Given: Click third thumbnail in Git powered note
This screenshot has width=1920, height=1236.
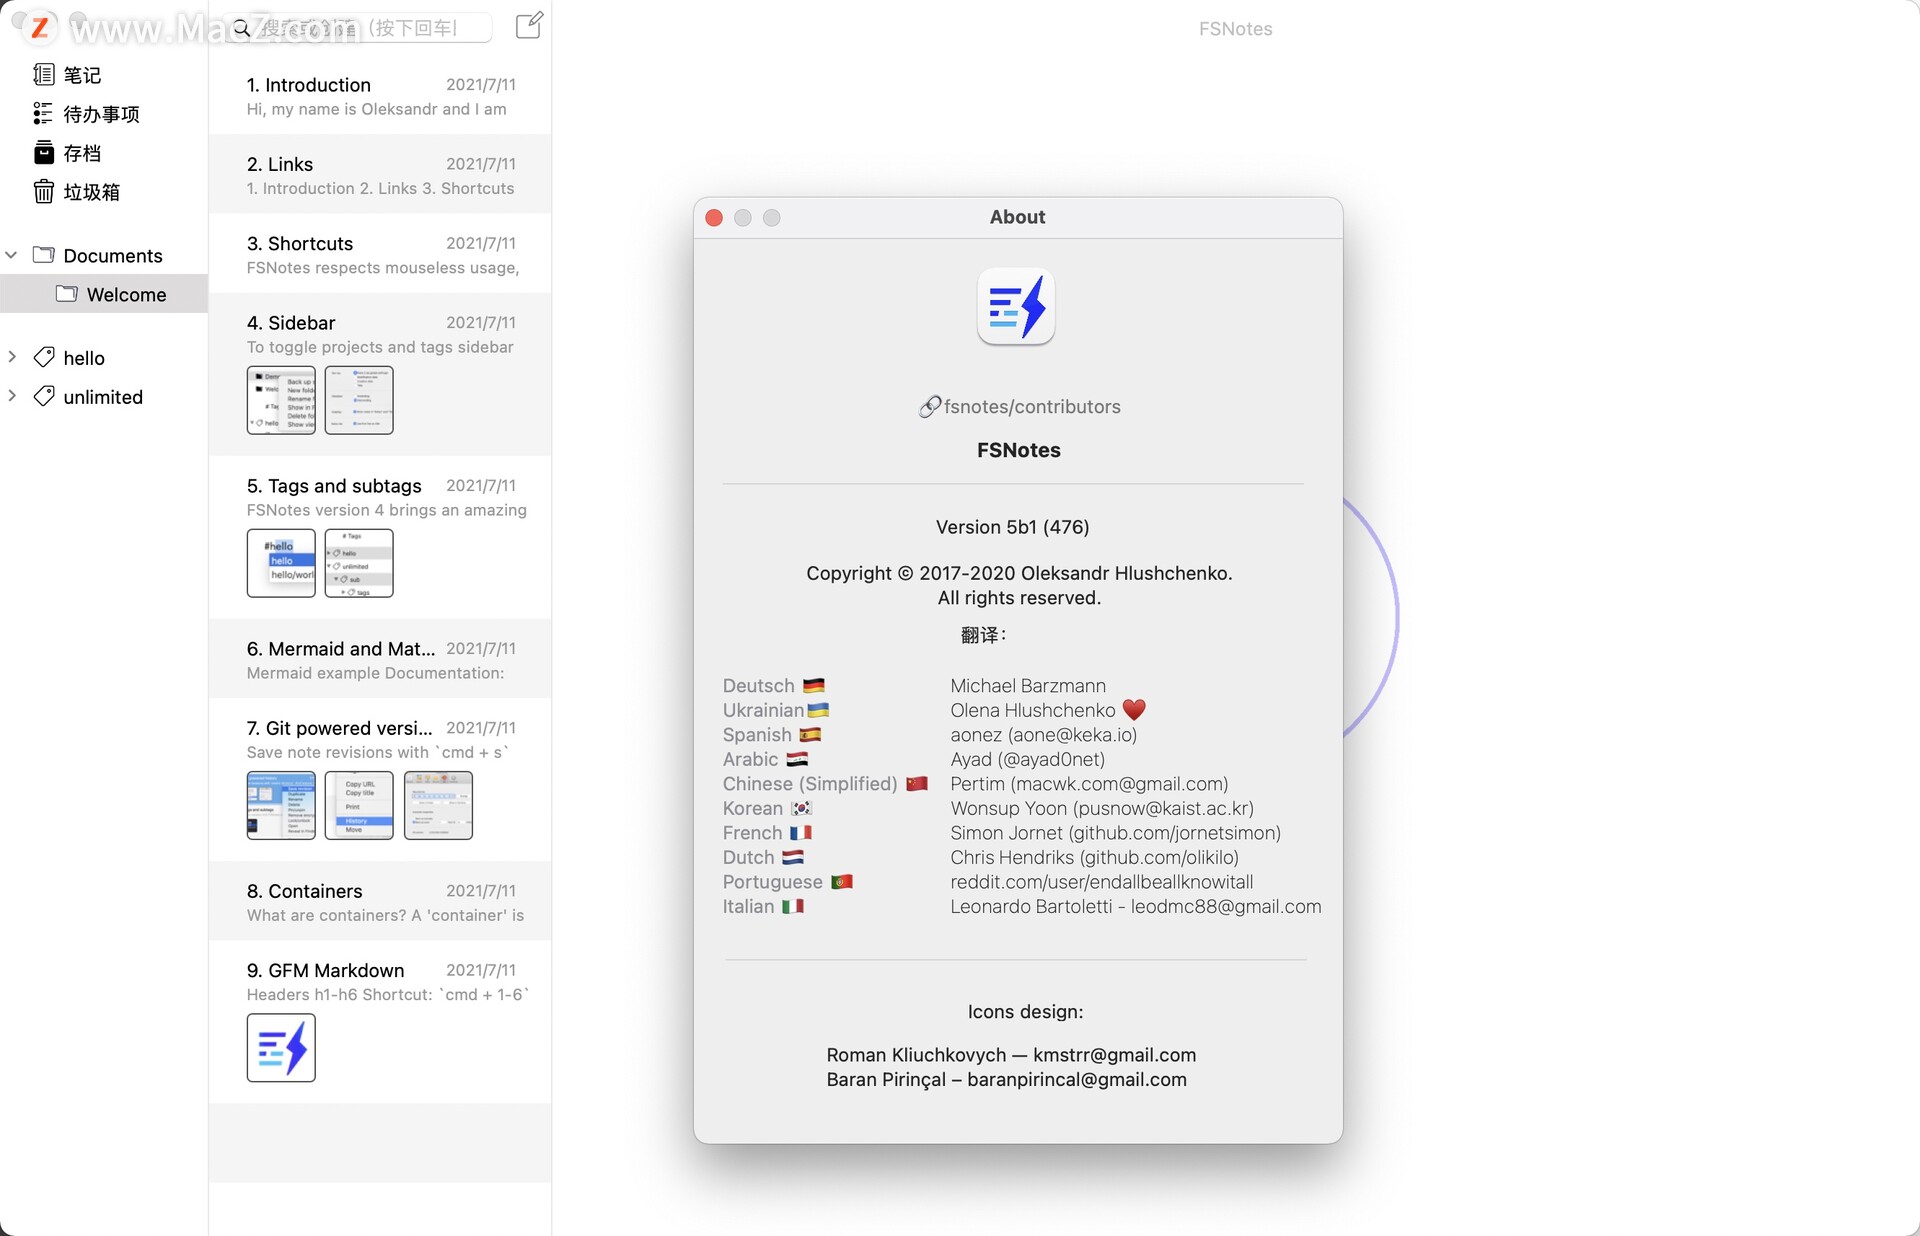Looking at the screenshot, I should (438, 805).
